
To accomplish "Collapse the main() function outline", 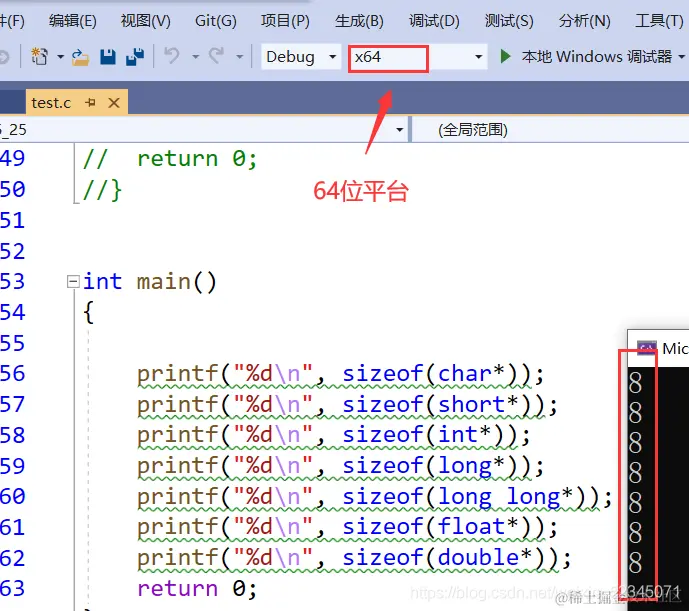I will [73, 281].
